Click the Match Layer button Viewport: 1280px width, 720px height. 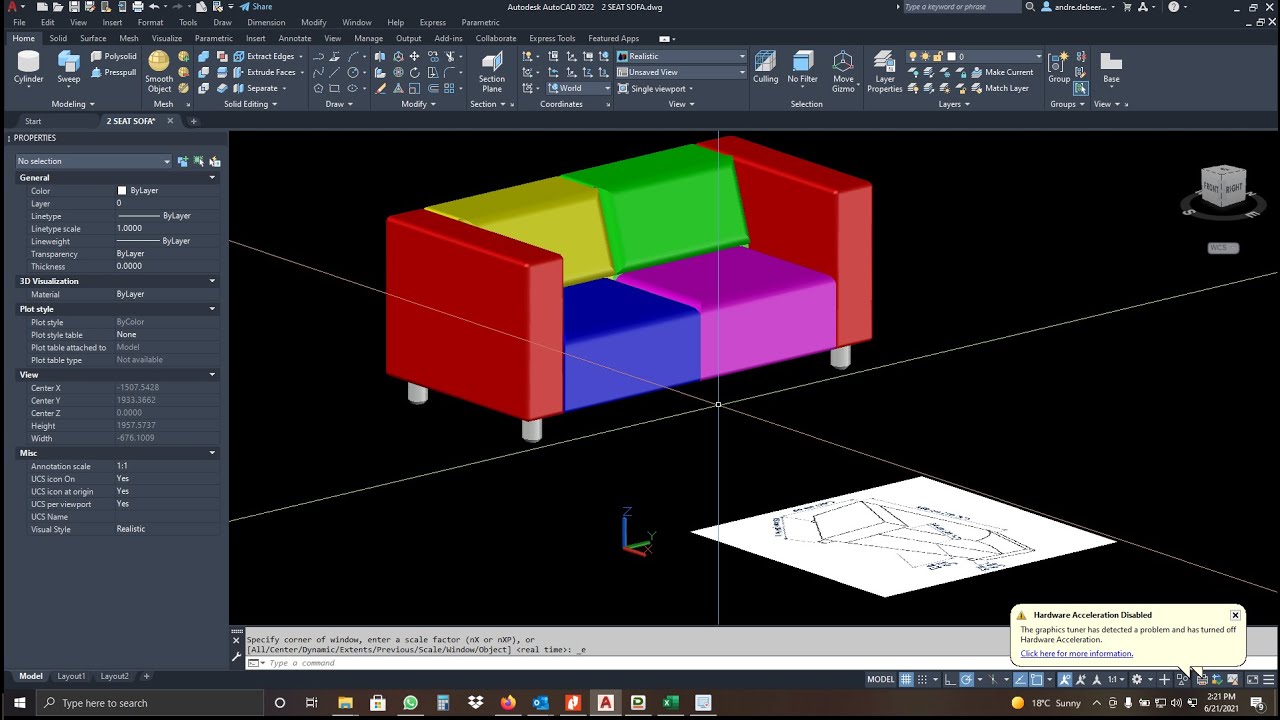999,88
